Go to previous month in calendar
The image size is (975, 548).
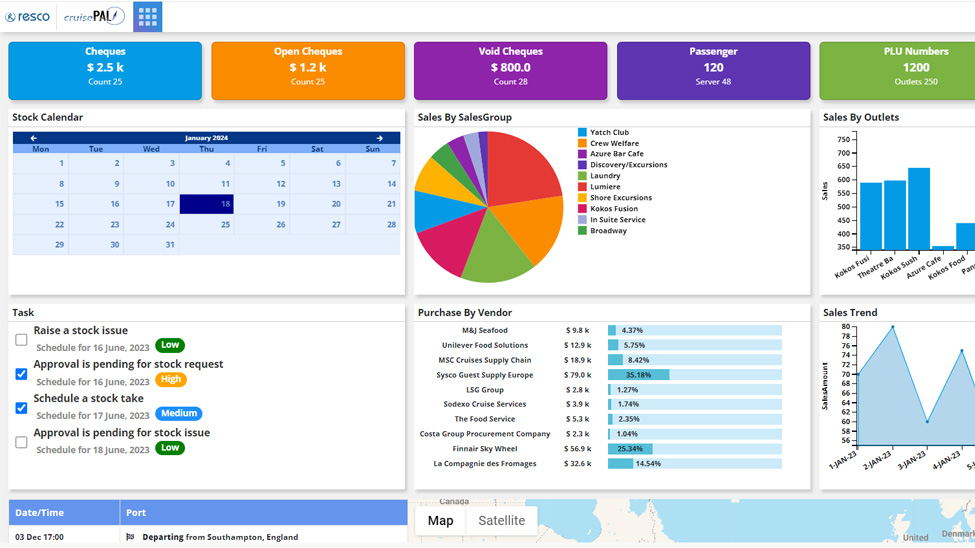tap(33, 138)
